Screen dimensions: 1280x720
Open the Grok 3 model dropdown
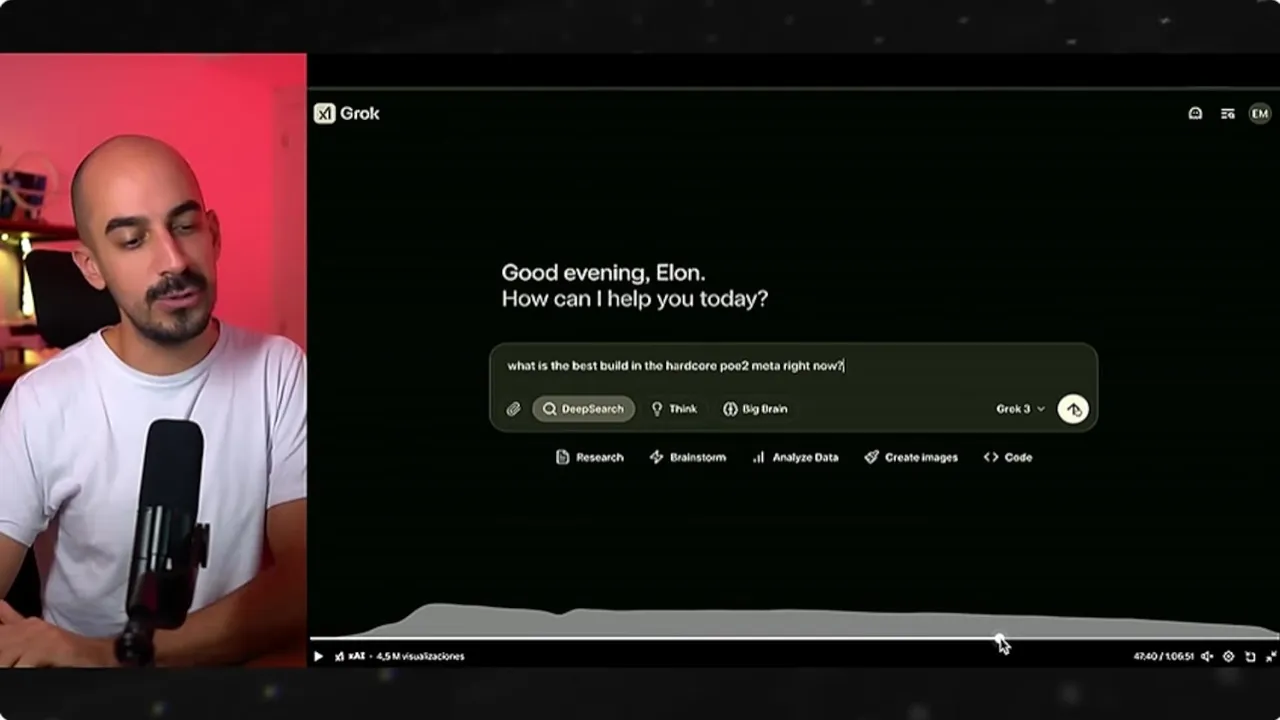point(1020,409)
